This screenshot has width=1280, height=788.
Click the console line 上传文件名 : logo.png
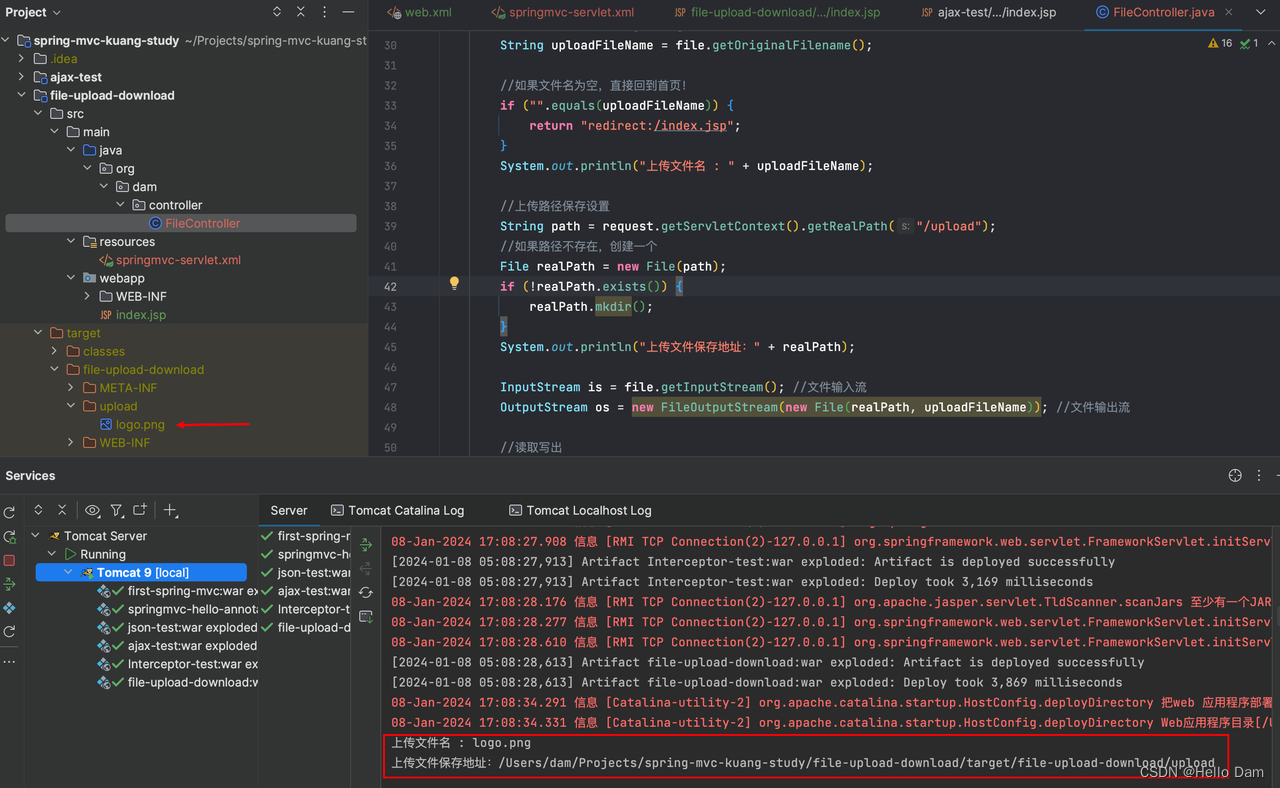point(461,743)
